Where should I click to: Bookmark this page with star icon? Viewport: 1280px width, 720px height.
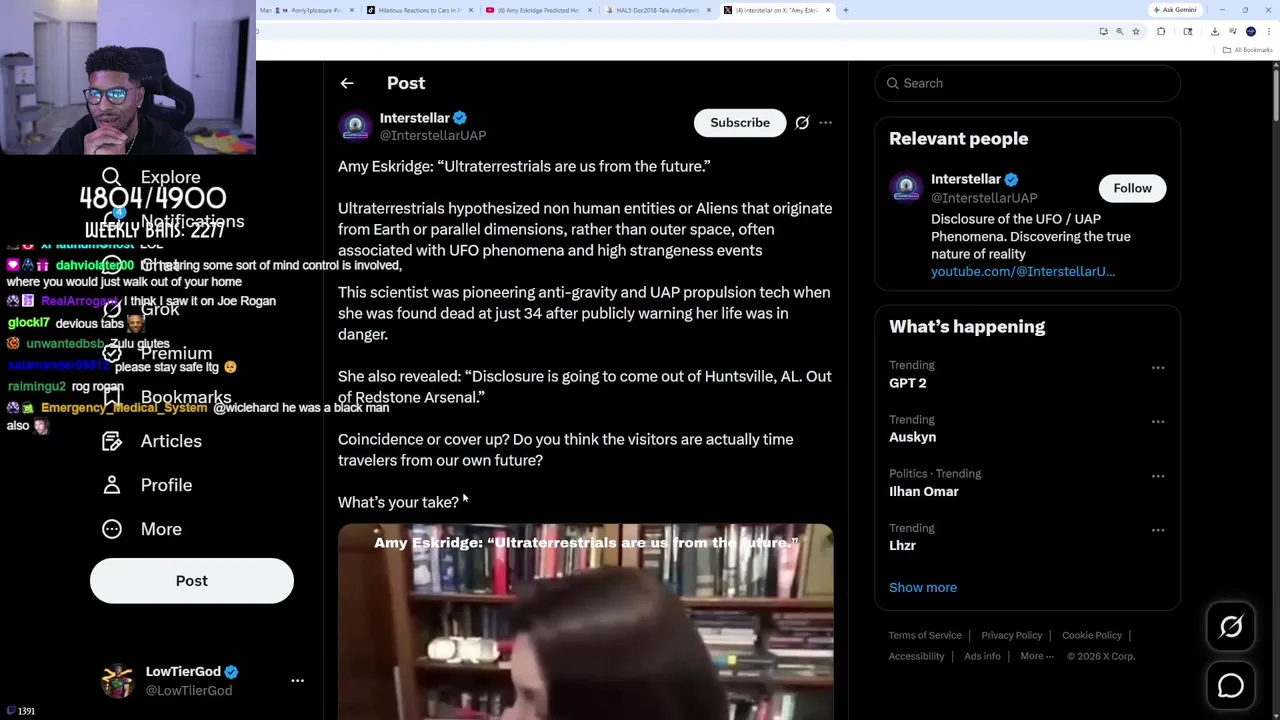click(1136, 32)
